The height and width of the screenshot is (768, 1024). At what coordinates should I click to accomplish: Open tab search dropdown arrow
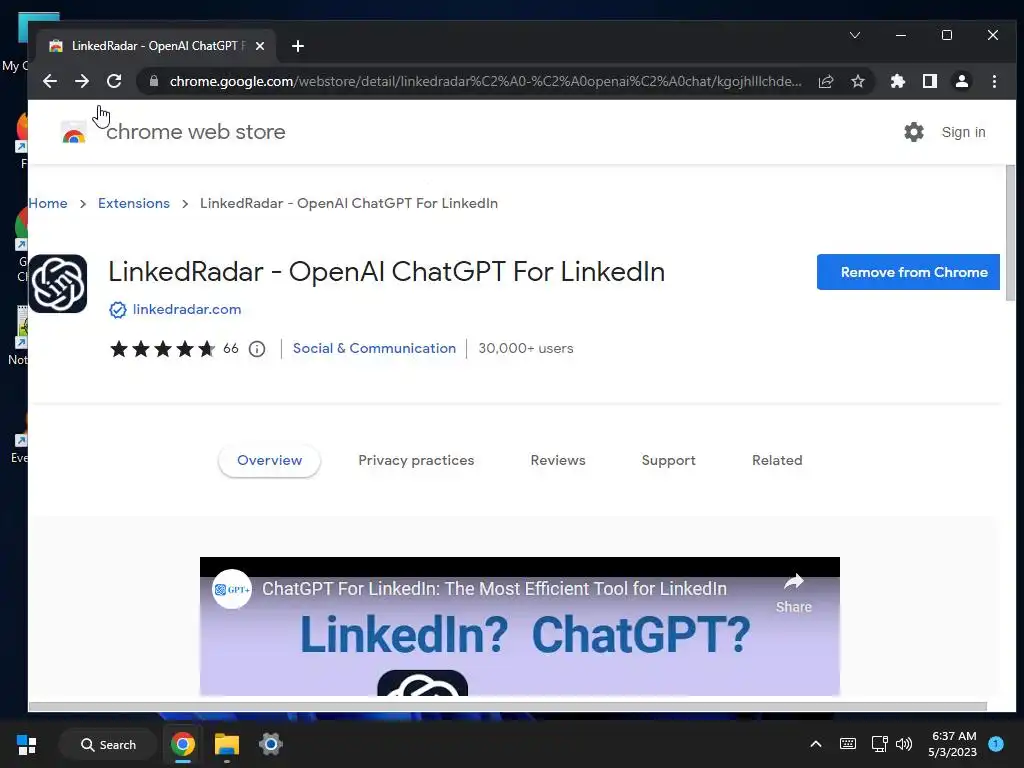tap(855, 35)
